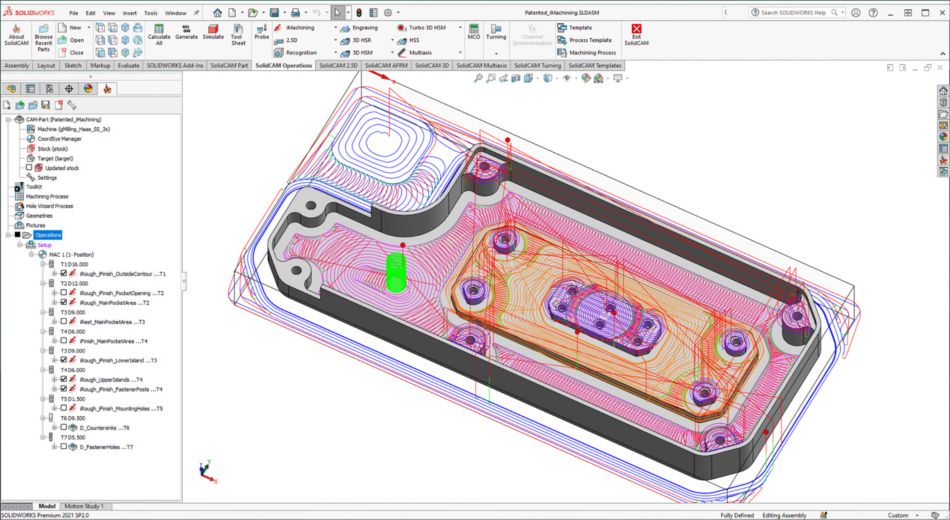Uncheck iRough_iFinish_LowerIsland operation
Screen dimensions: 950x520
click(64, 360)
